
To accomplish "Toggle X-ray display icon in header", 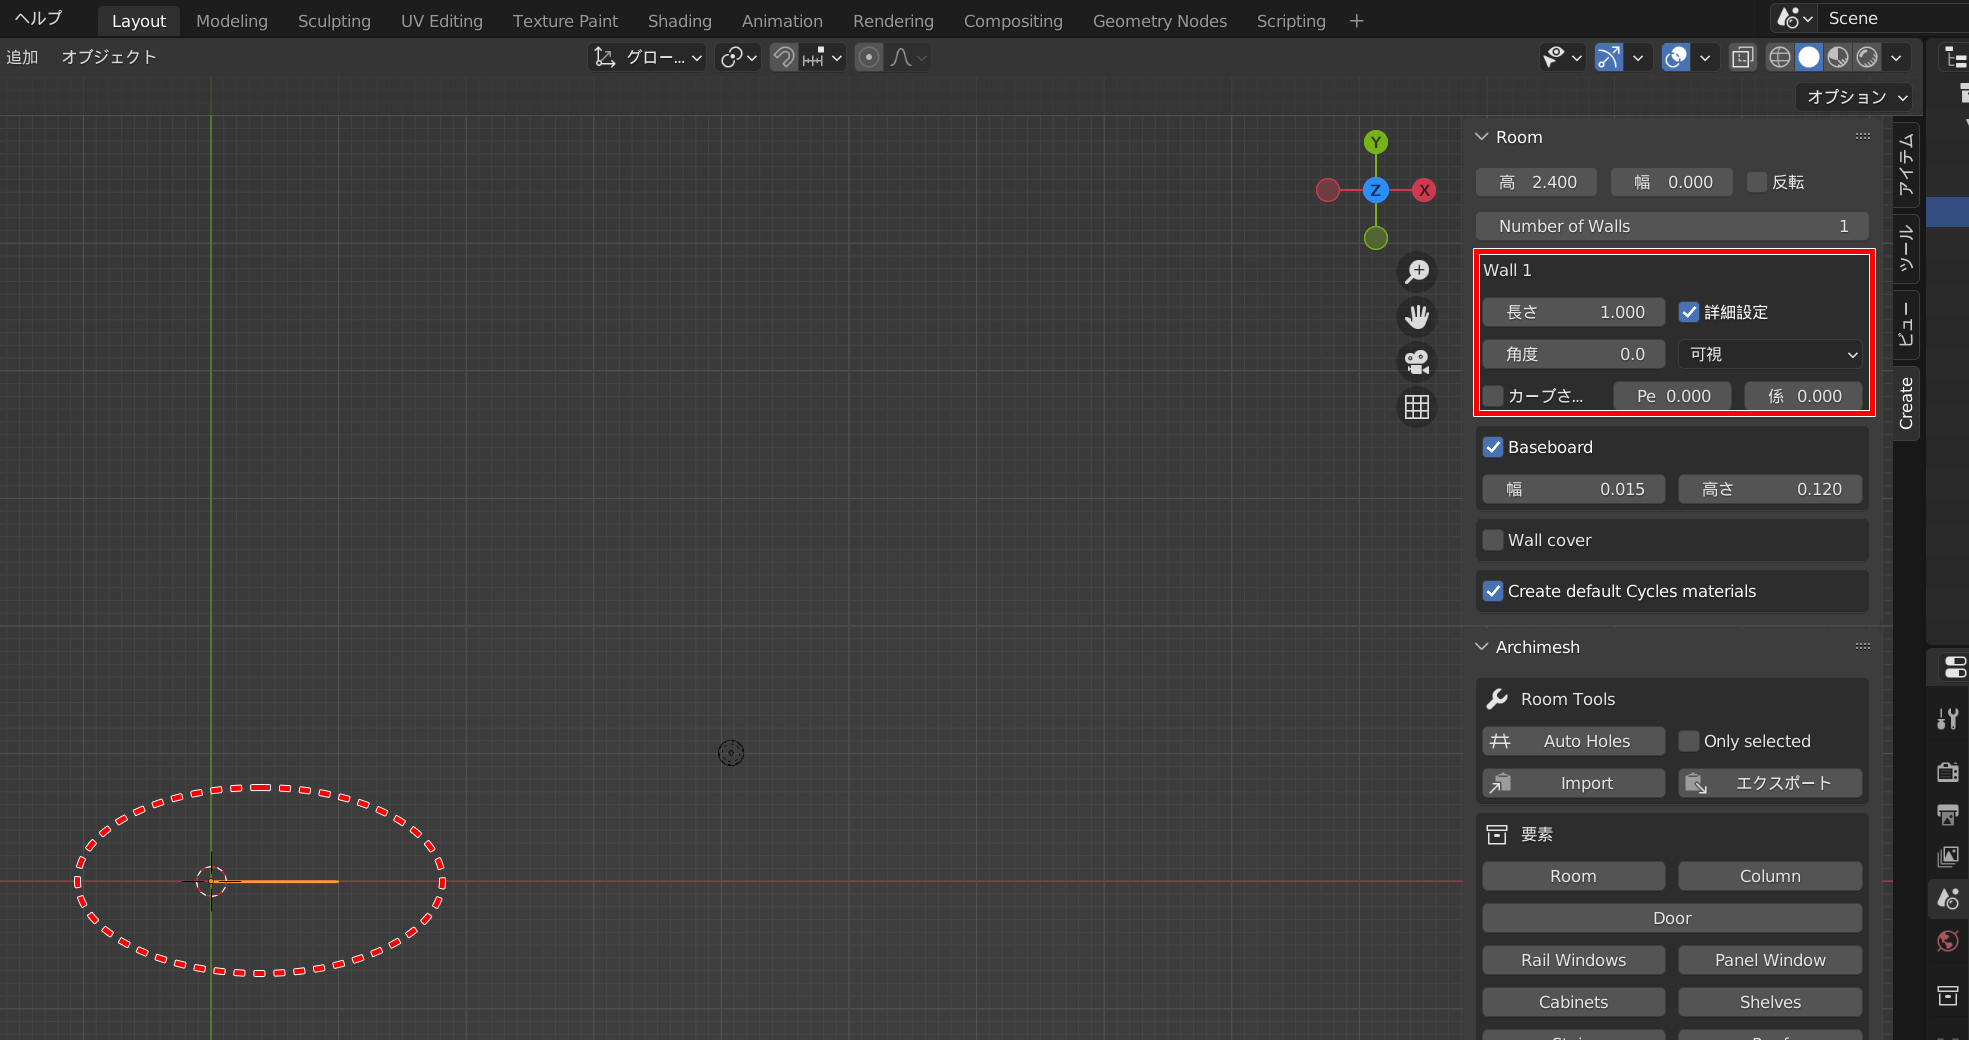I will tap(1742, 58).
